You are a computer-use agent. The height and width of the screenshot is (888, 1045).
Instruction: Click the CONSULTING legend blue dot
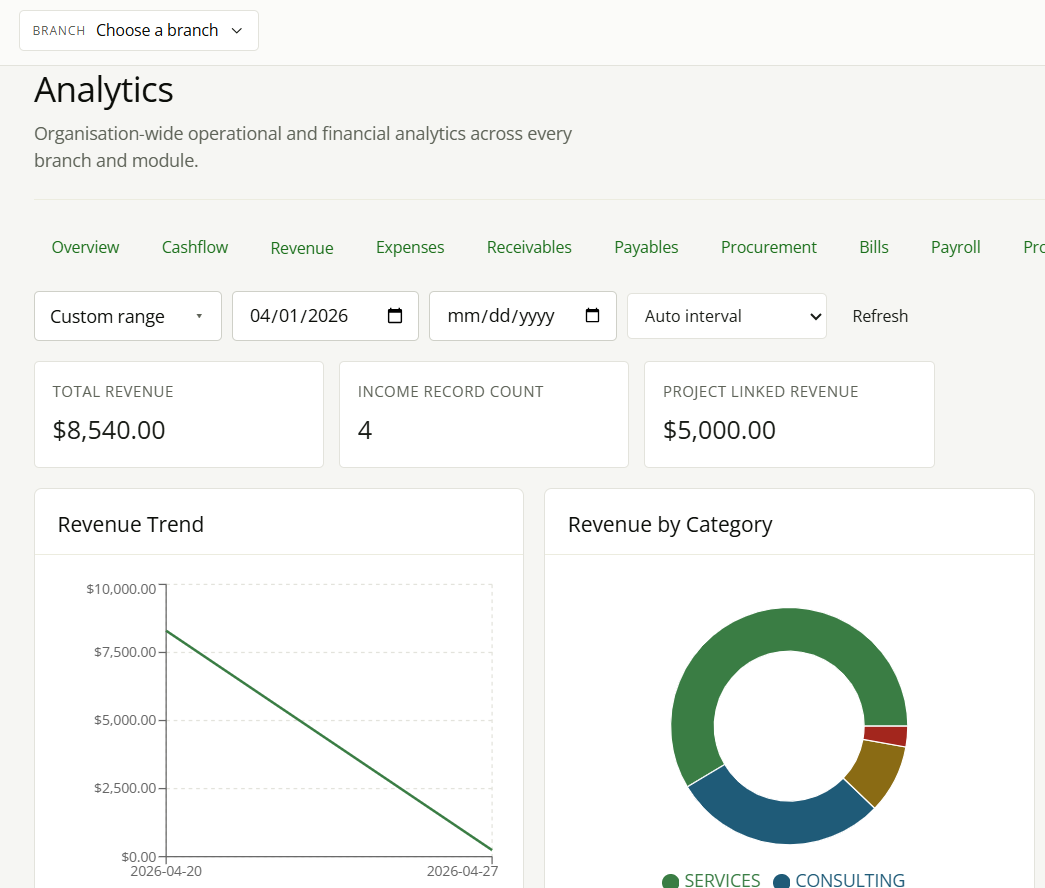coord(781,881)
